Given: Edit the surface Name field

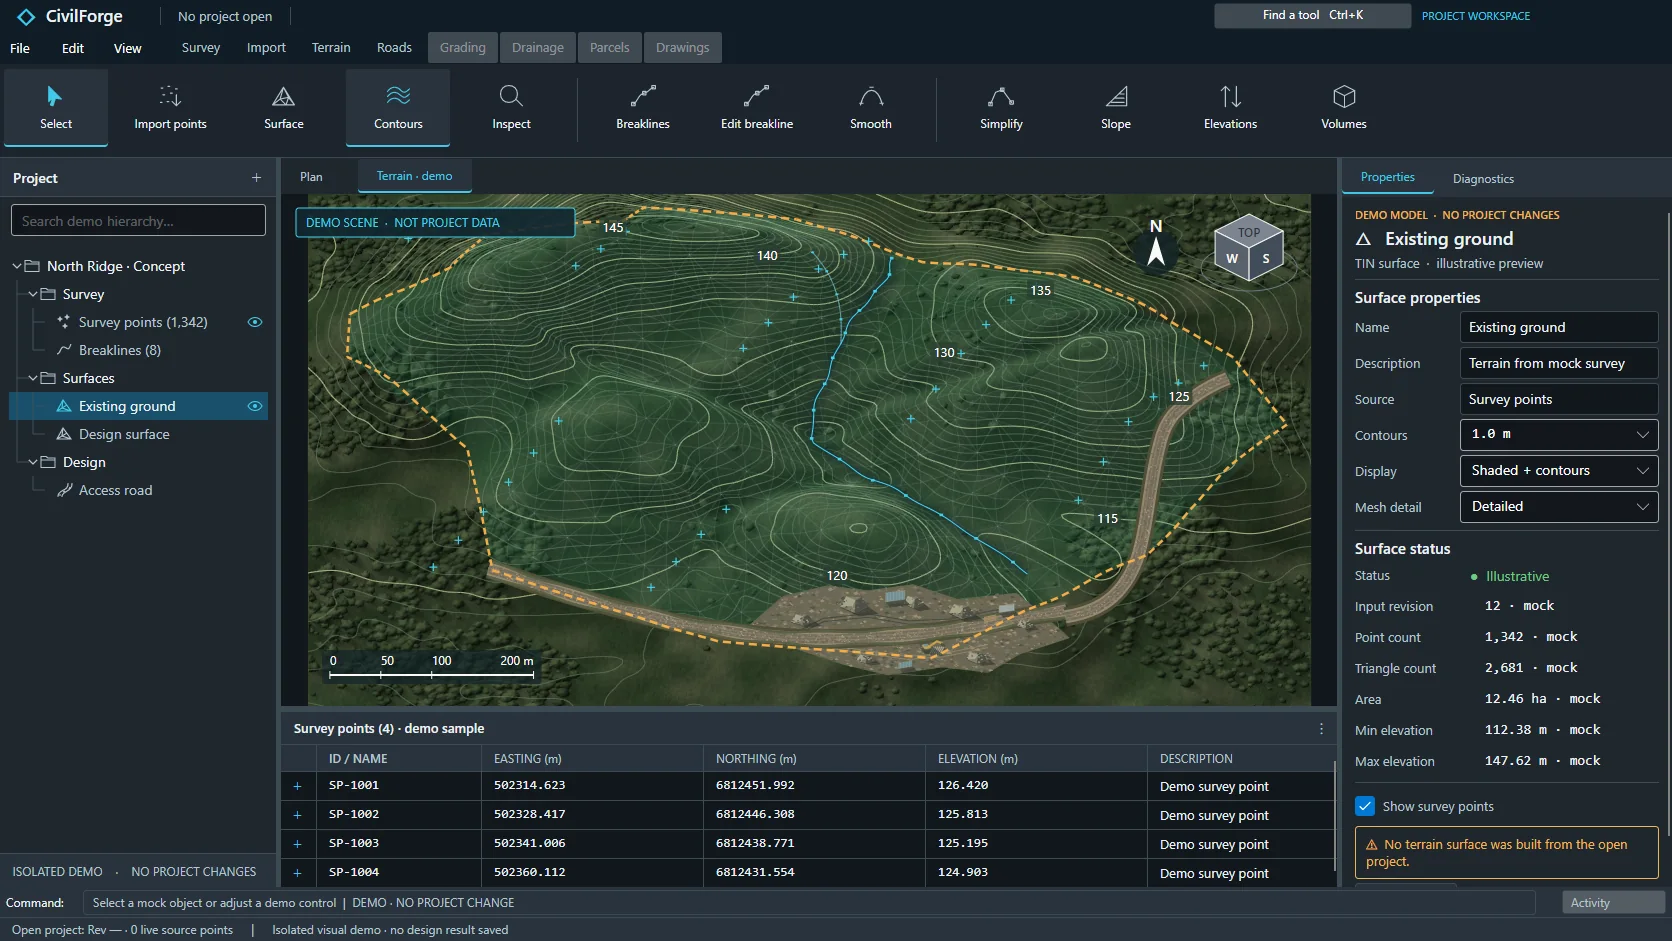Looking at the screenshot, I should (x=1559, y=327).
